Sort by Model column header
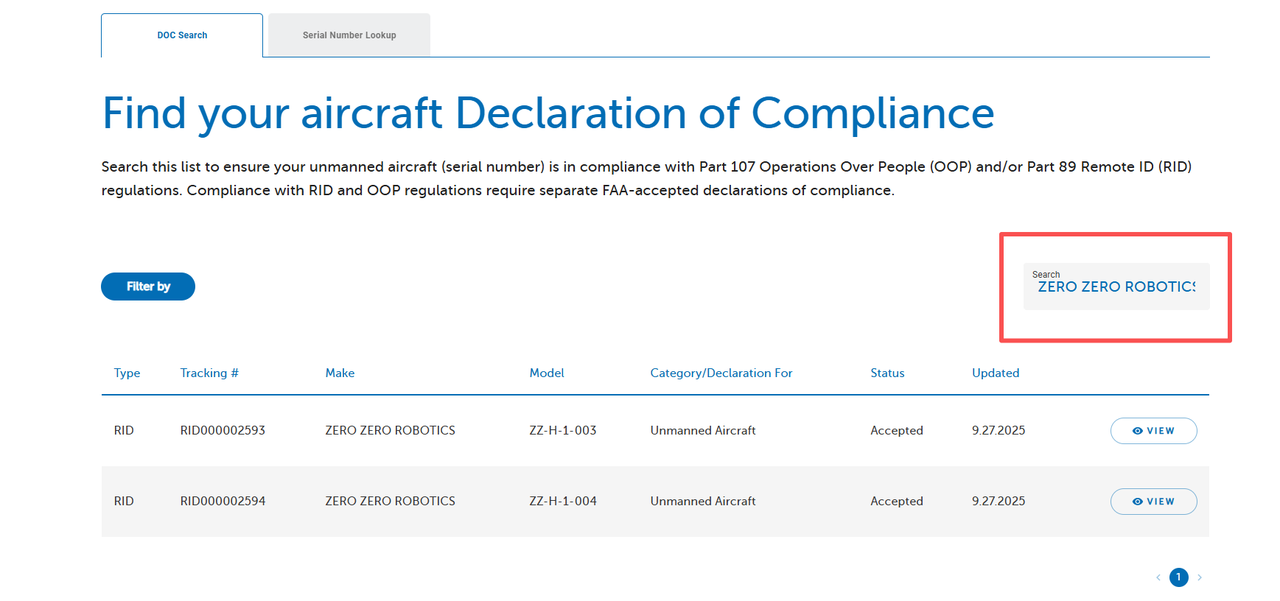Viewport: 1280px width, 601px height. tap(547, 373)
